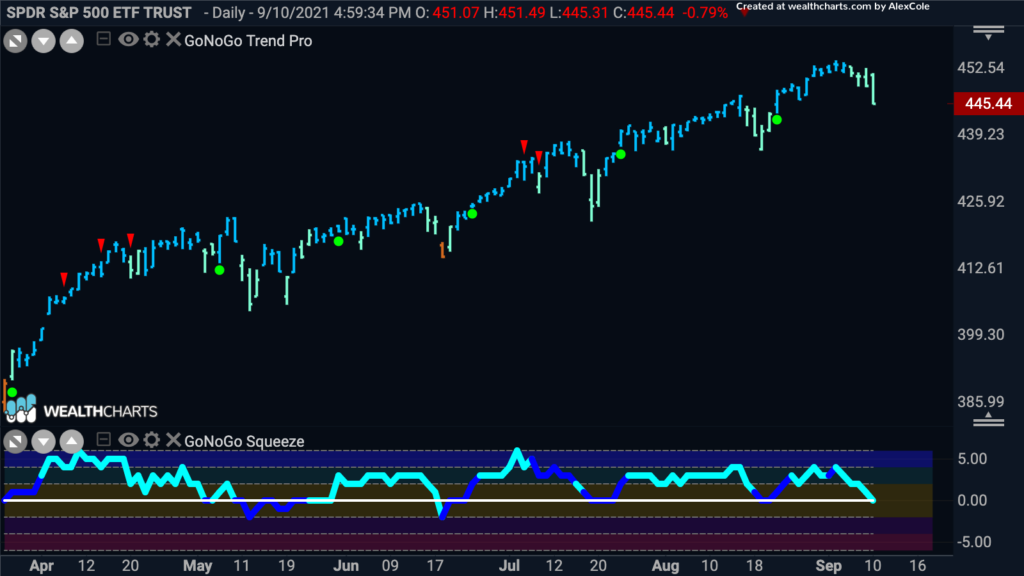Click the Jun label on time axis
Viewport: 1024px width, 576px height.
coord(346,566)
